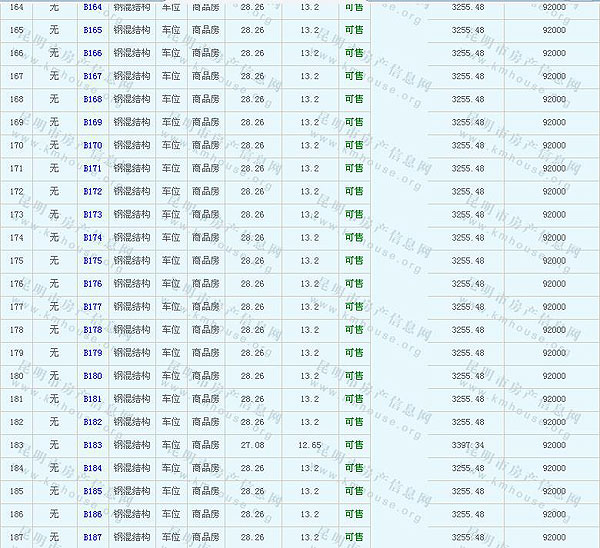Open the B176 parking space link

click(92, 283)
